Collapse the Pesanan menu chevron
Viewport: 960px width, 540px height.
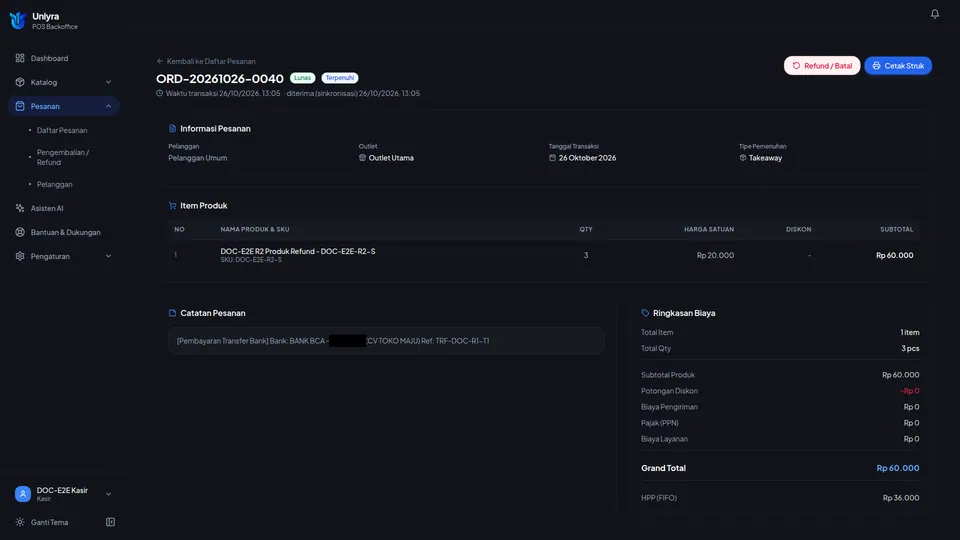tap(108, 106)
